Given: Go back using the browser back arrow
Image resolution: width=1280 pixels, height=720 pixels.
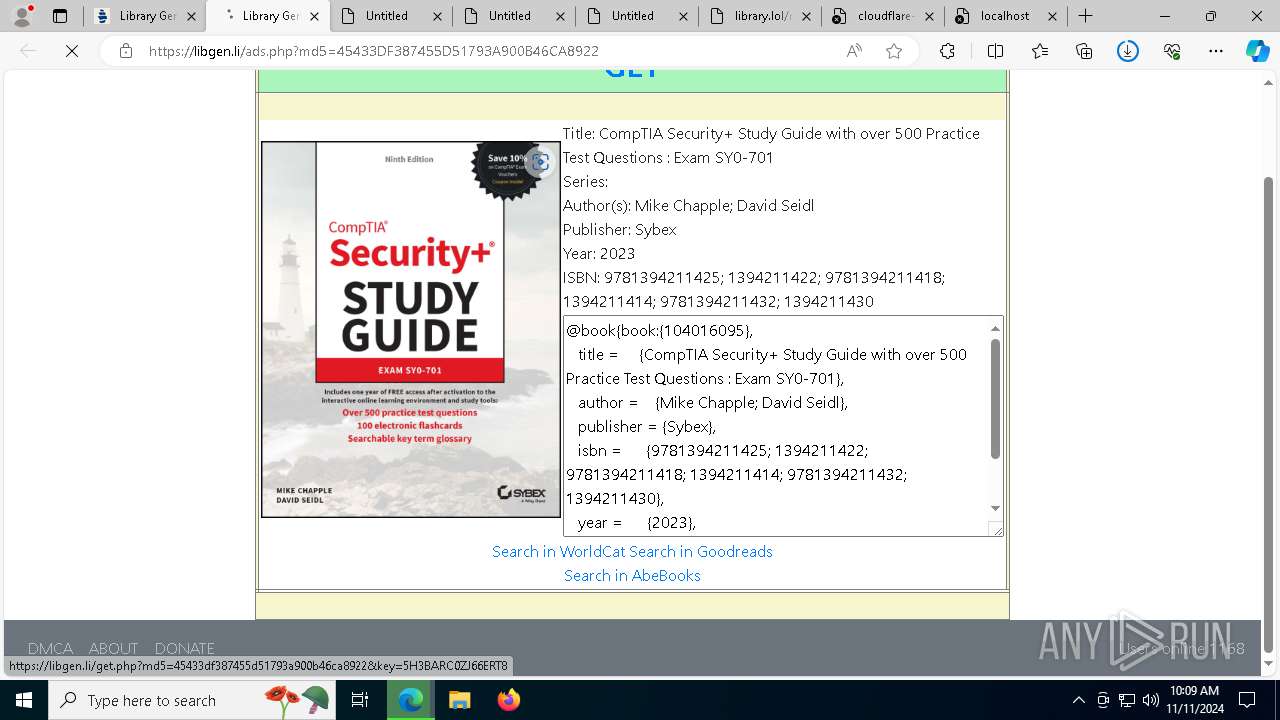Looking at the screenshot, I should pyautogui.click(x=28, y=51).
